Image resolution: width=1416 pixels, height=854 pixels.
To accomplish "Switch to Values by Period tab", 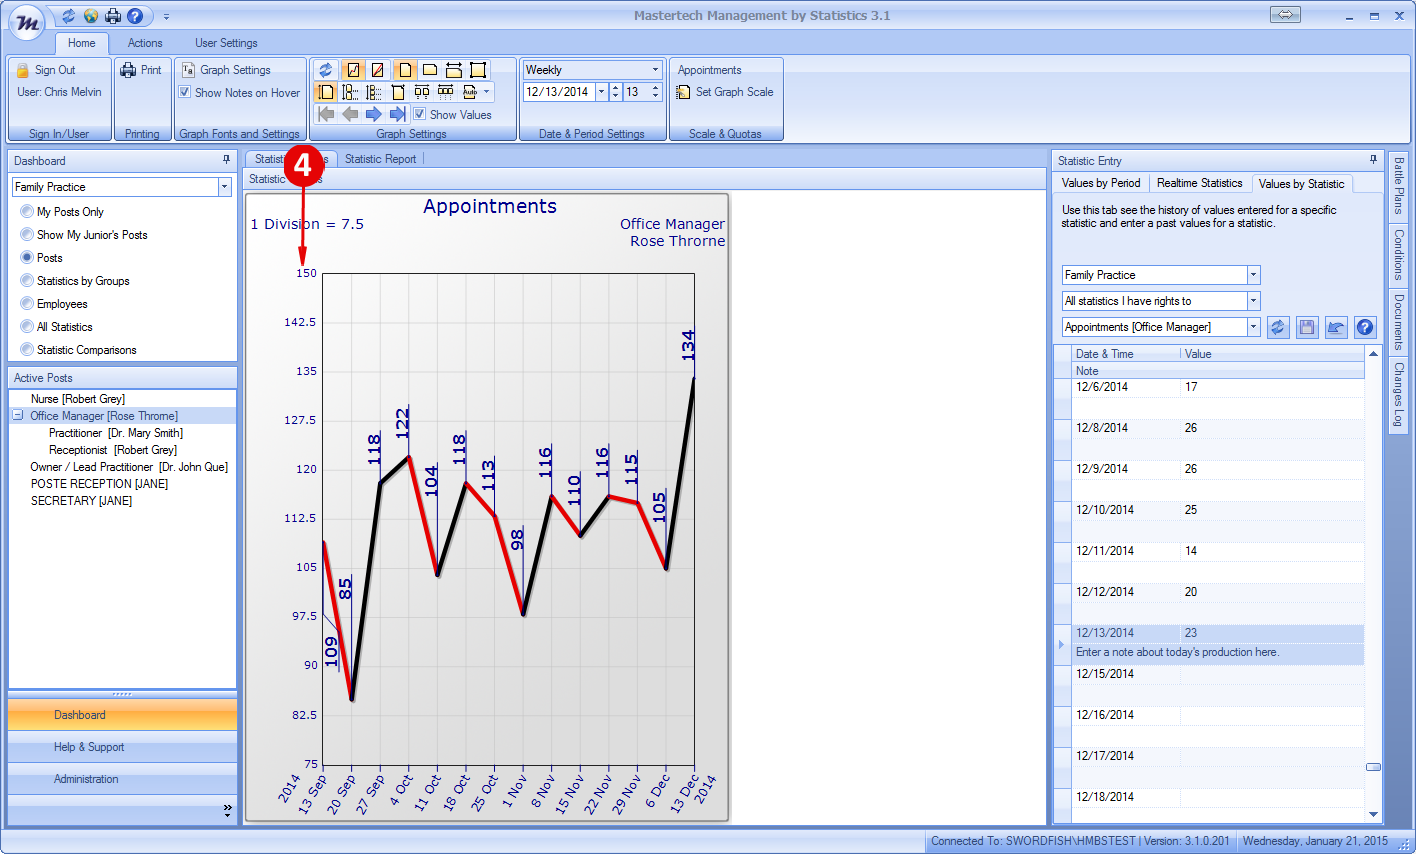I will [1101, 183].
